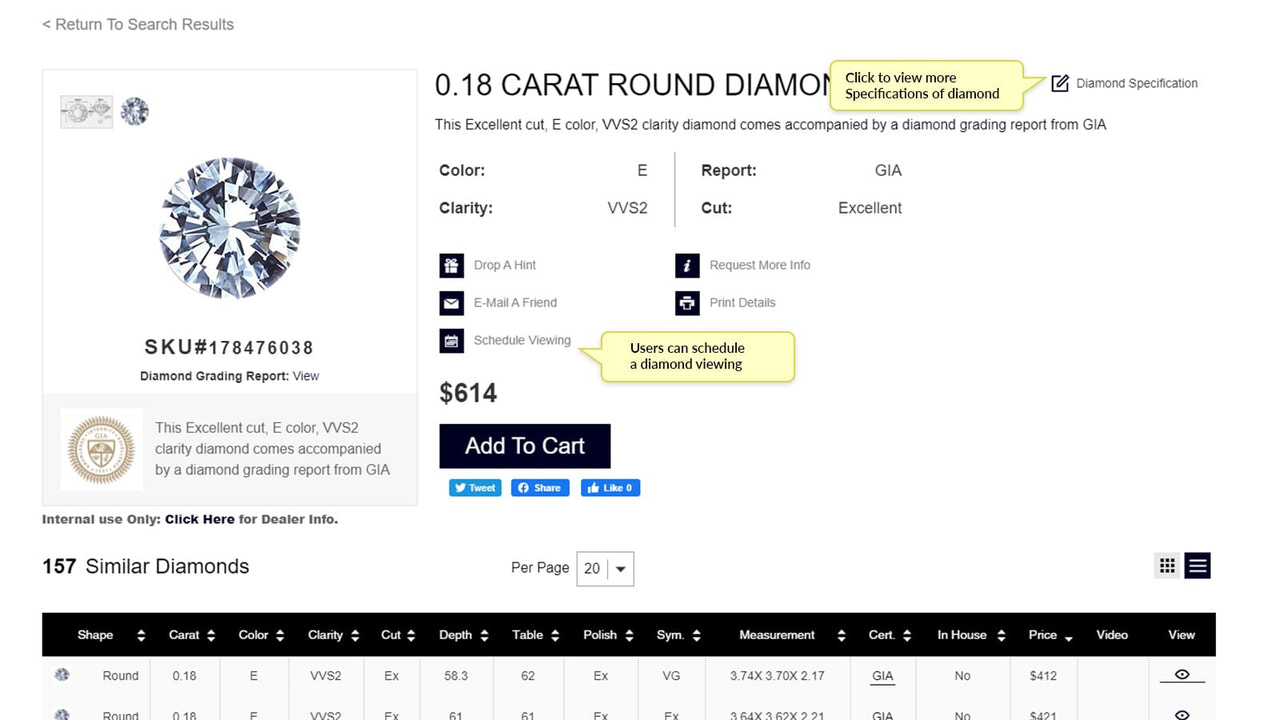1280x720 pixels.
Task: Sort the table by Price
Action: [x=1046, y=634]
